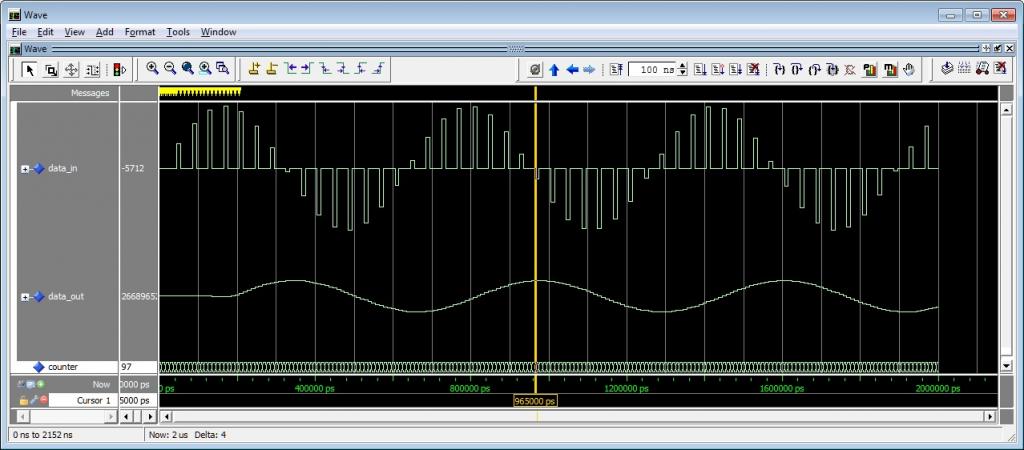The height and width of the screenshot is (450, 1024).
Task: Click the blue up arrow icon
Action: (x=554, y=69)
